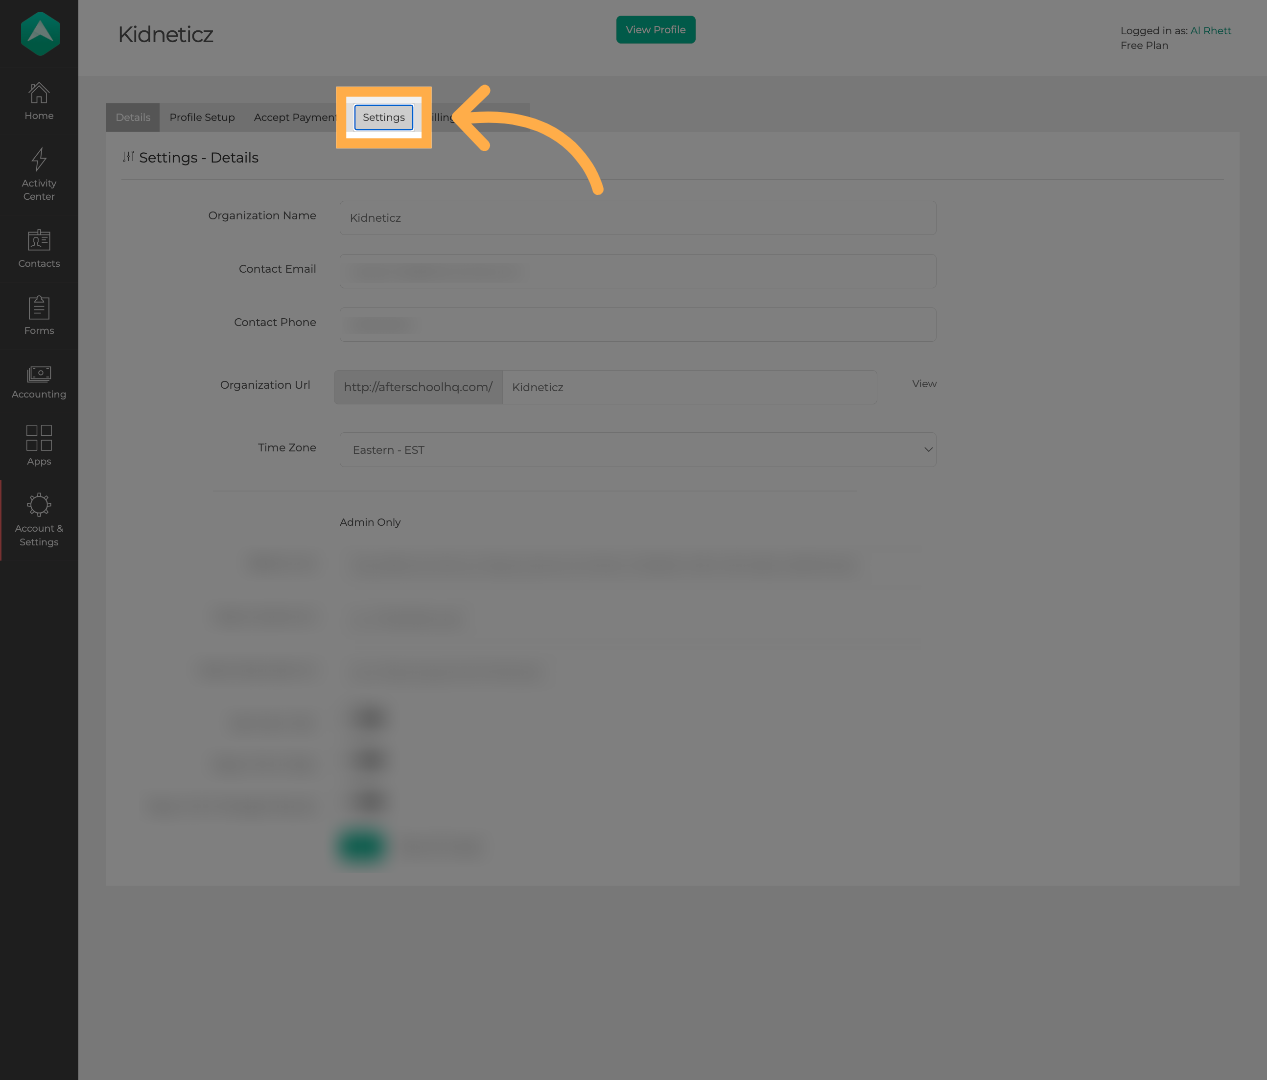
Task: Click the View link beside Organization Url
Action: (923, 384)
